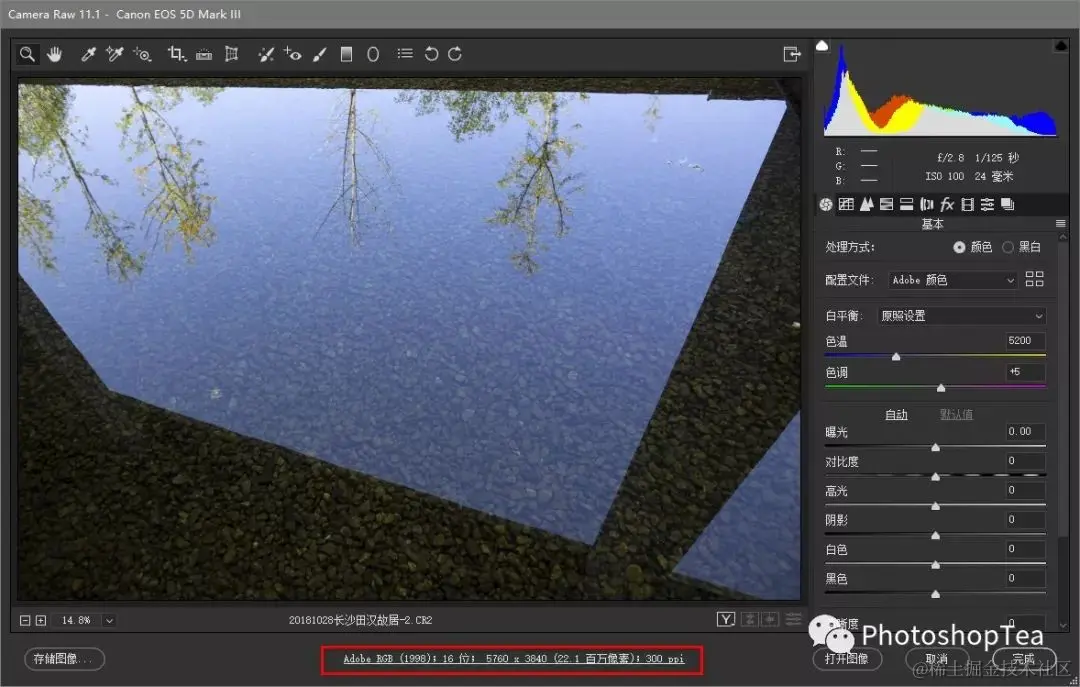1080x687 pixels.
Task: Browse profiles with the grid icon
Action: 1035,278
